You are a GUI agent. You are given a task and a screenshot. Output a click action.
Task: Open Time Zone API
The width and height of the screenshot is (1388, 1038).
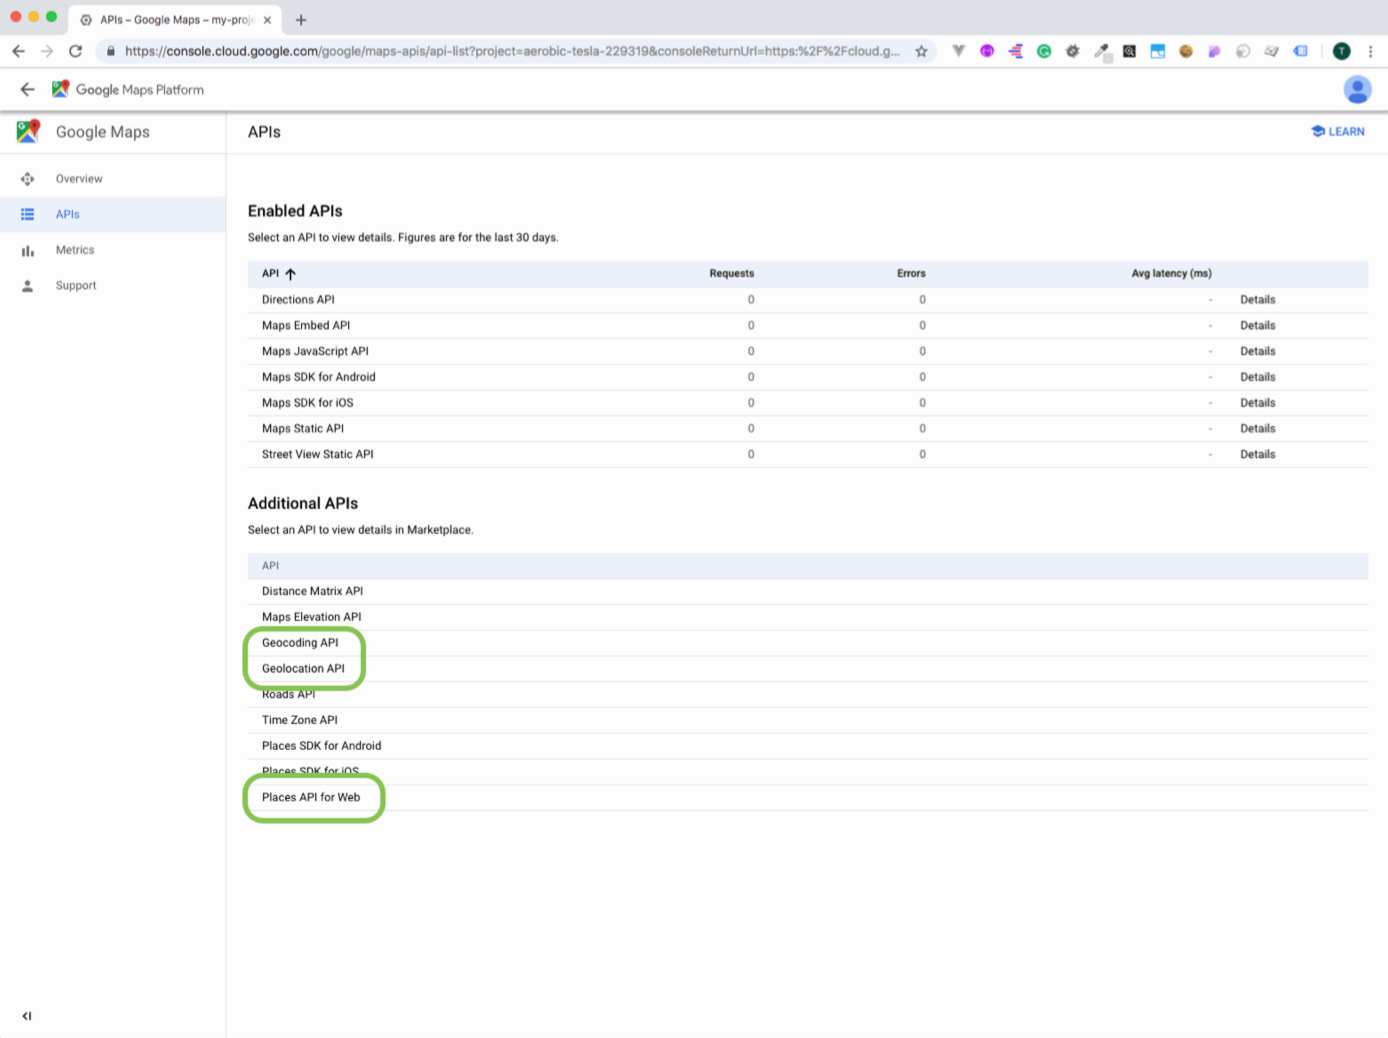click(x=300, y=720)
